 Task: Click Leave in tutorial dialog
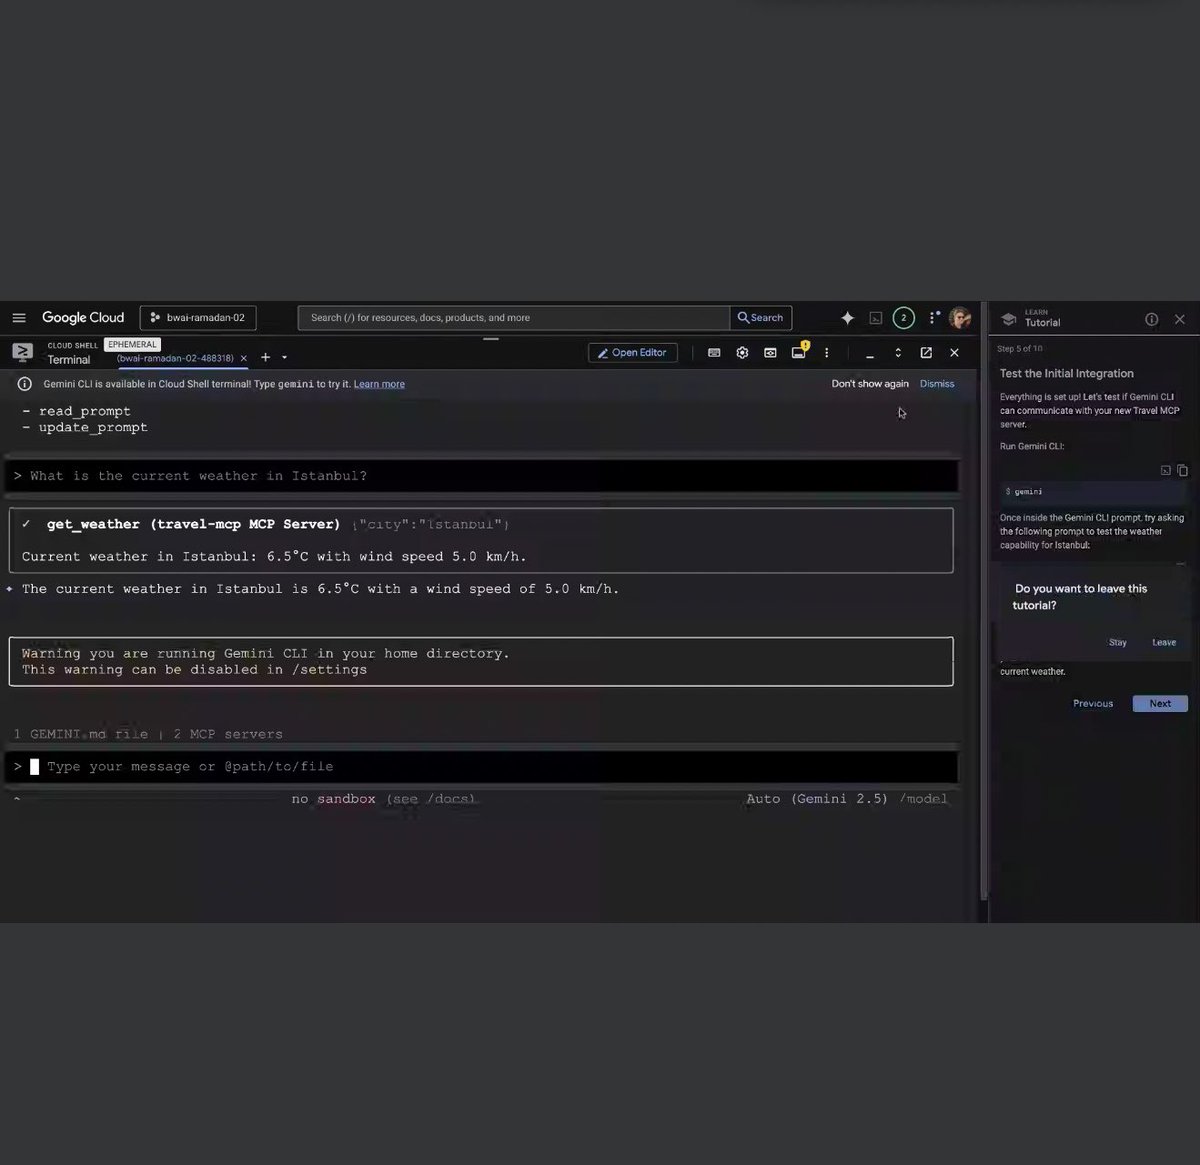(x=1164, y=643)
